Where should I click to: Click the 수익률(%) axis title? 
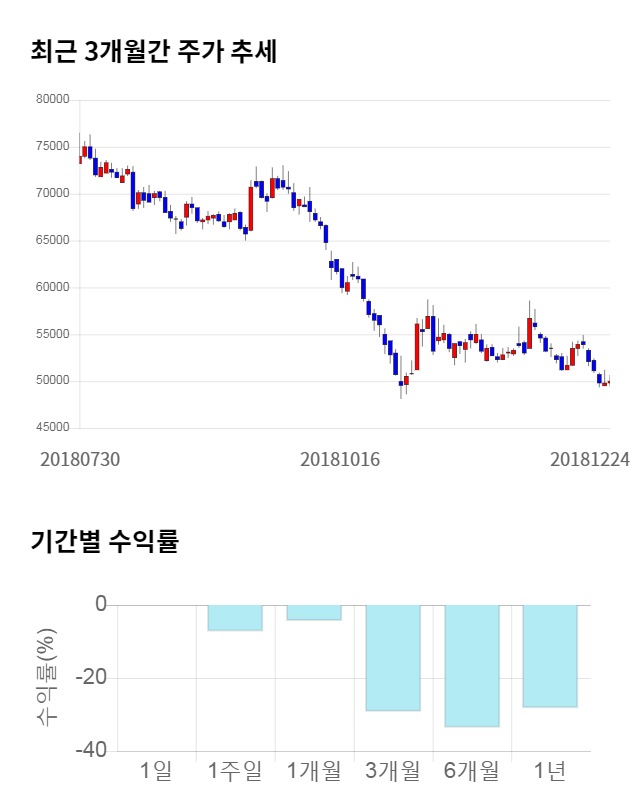(47, 678)
